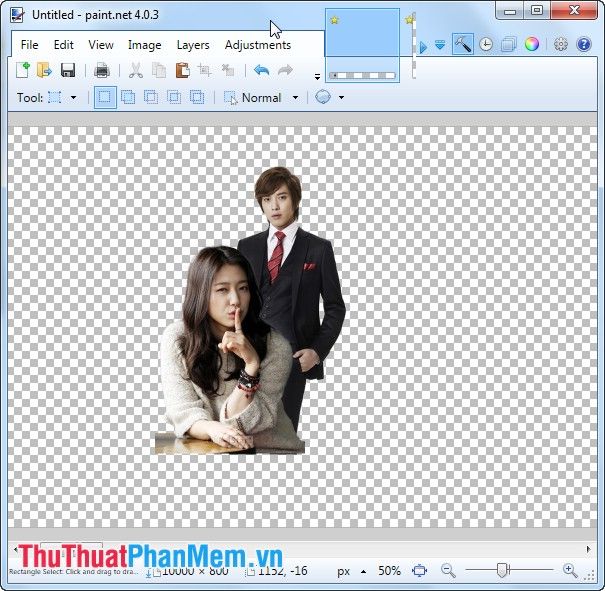Screen dimensions: 605x591
Task: Click the zoom slider handle
Action: click(x=502, y=570)
